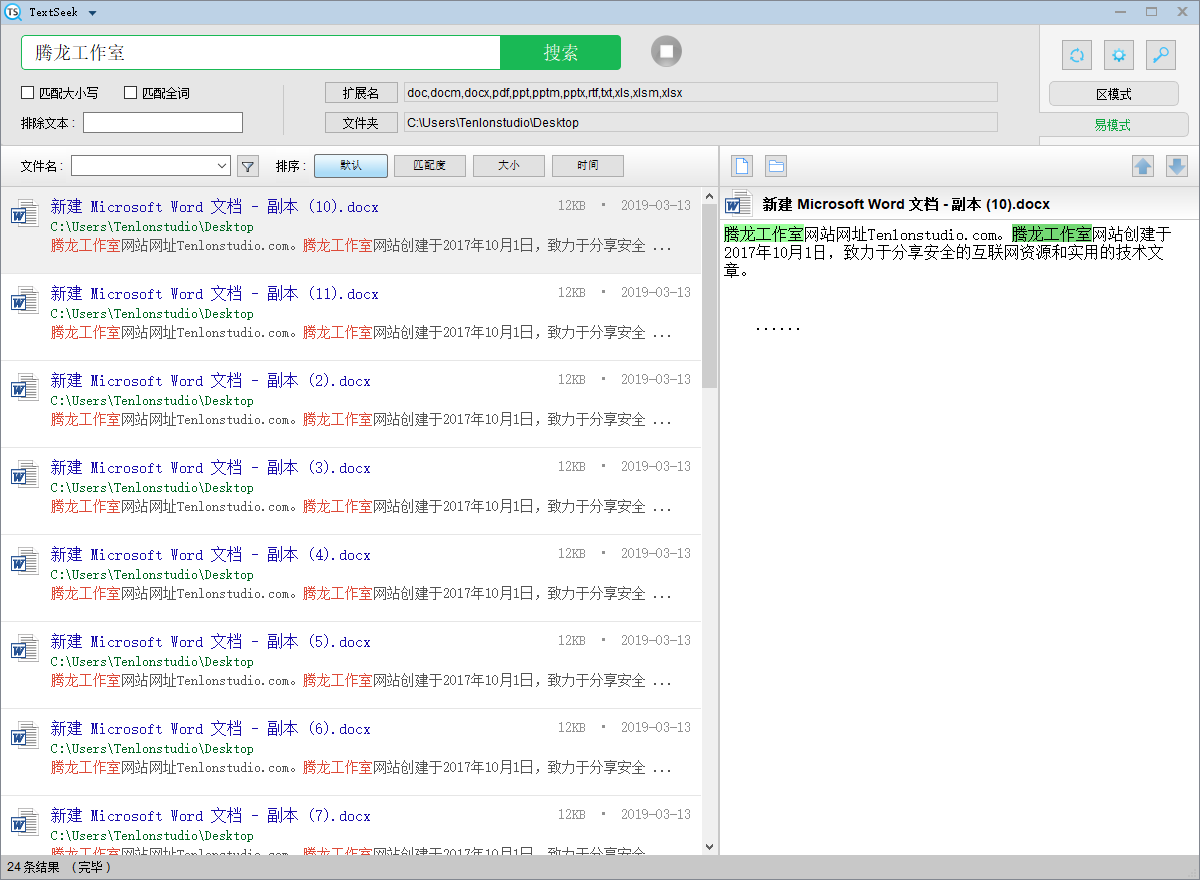The height and width of the screenshot is (880, 1200).
Task: Click the search box containing 腾龙工作室
Action: click(261, 53)
